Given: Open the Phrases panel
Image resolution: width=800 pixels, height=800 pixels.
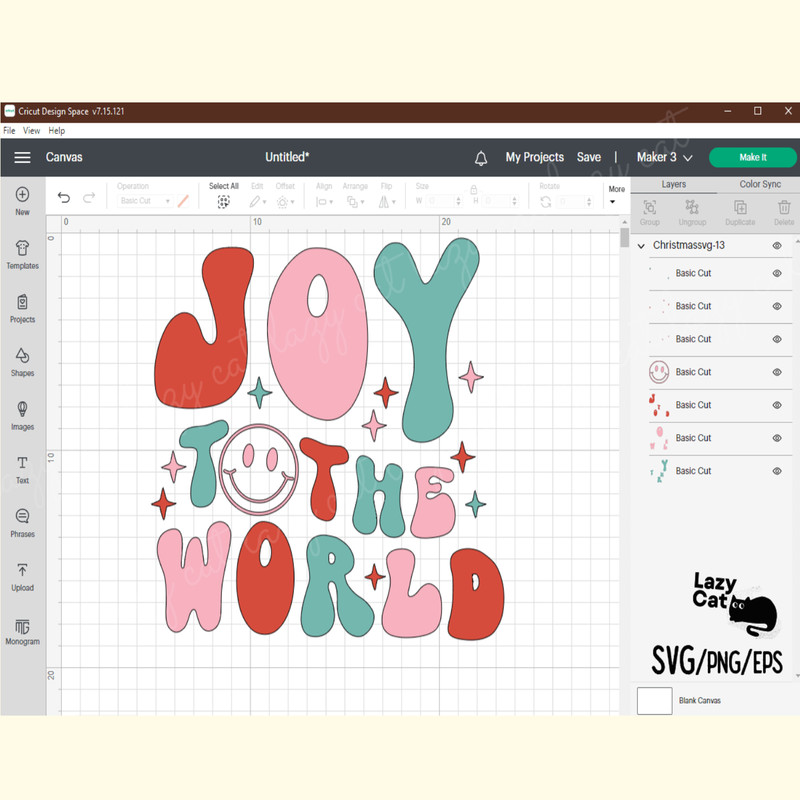Looking at the screenshot, I should coord(22,524).
